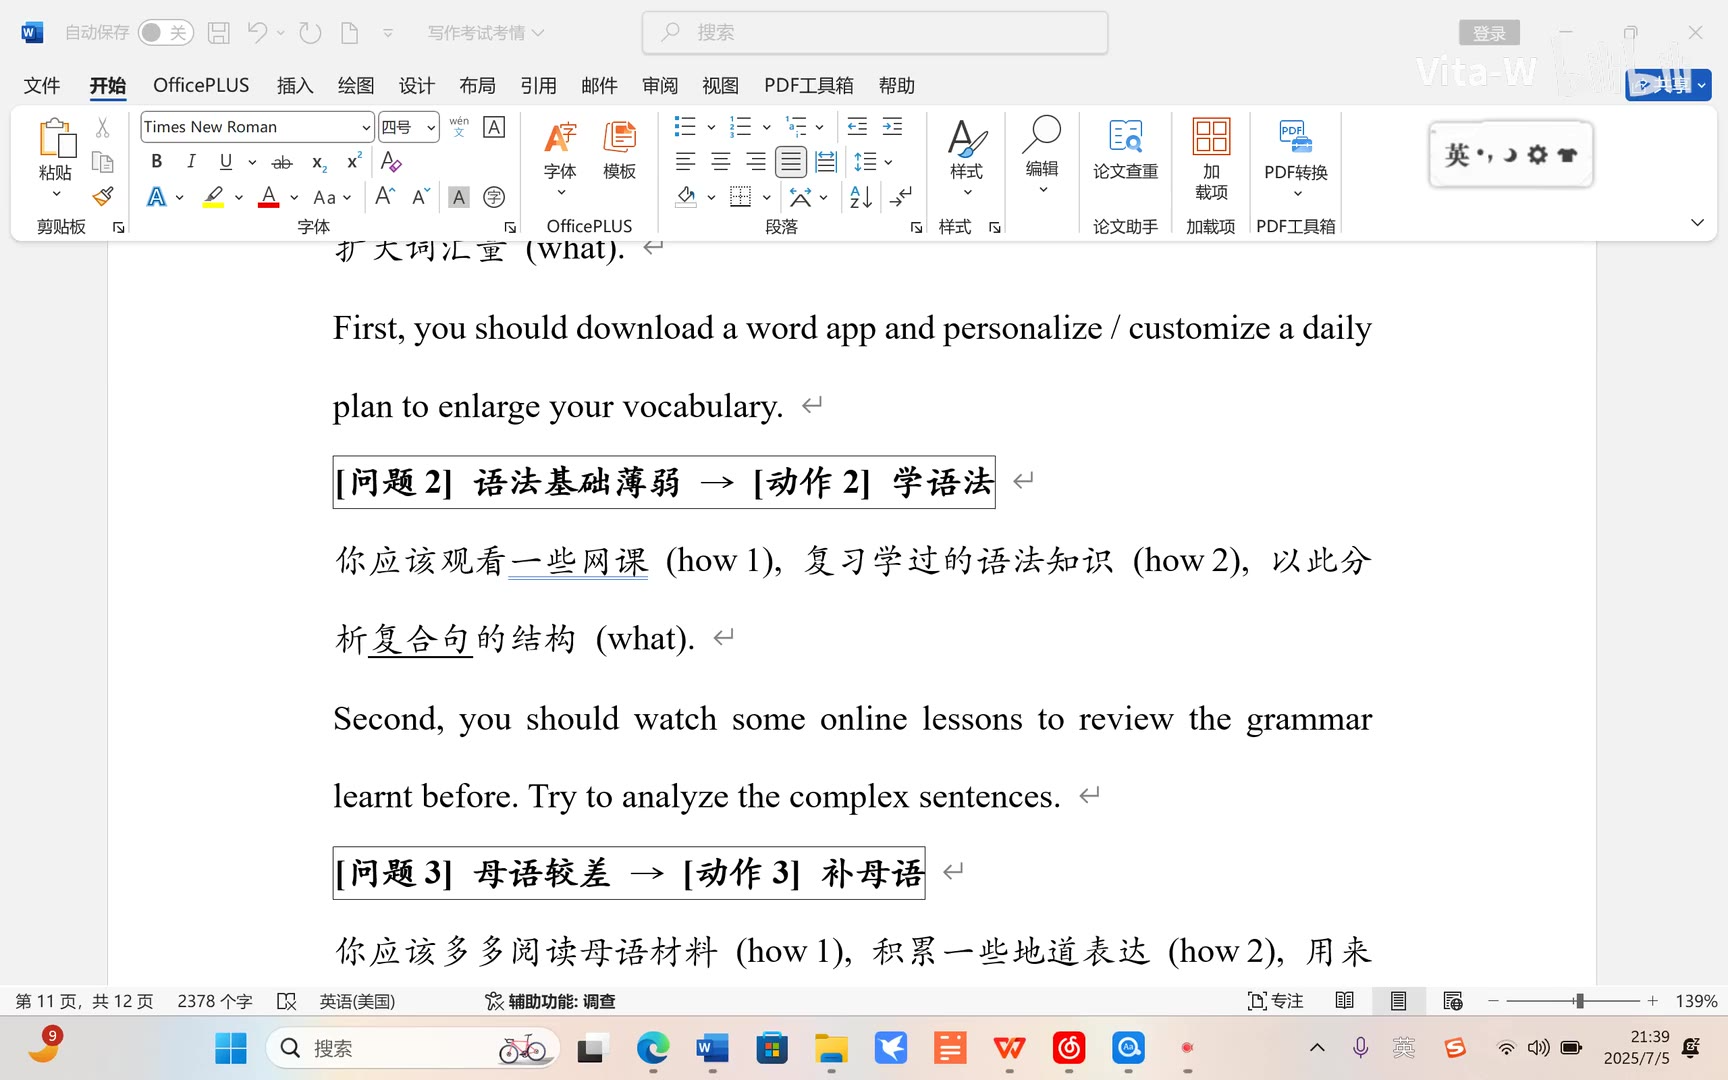Screen dimensions: 1728x1080
Task: Click the 搜索 box in title bar
Action: coord(875,33)
